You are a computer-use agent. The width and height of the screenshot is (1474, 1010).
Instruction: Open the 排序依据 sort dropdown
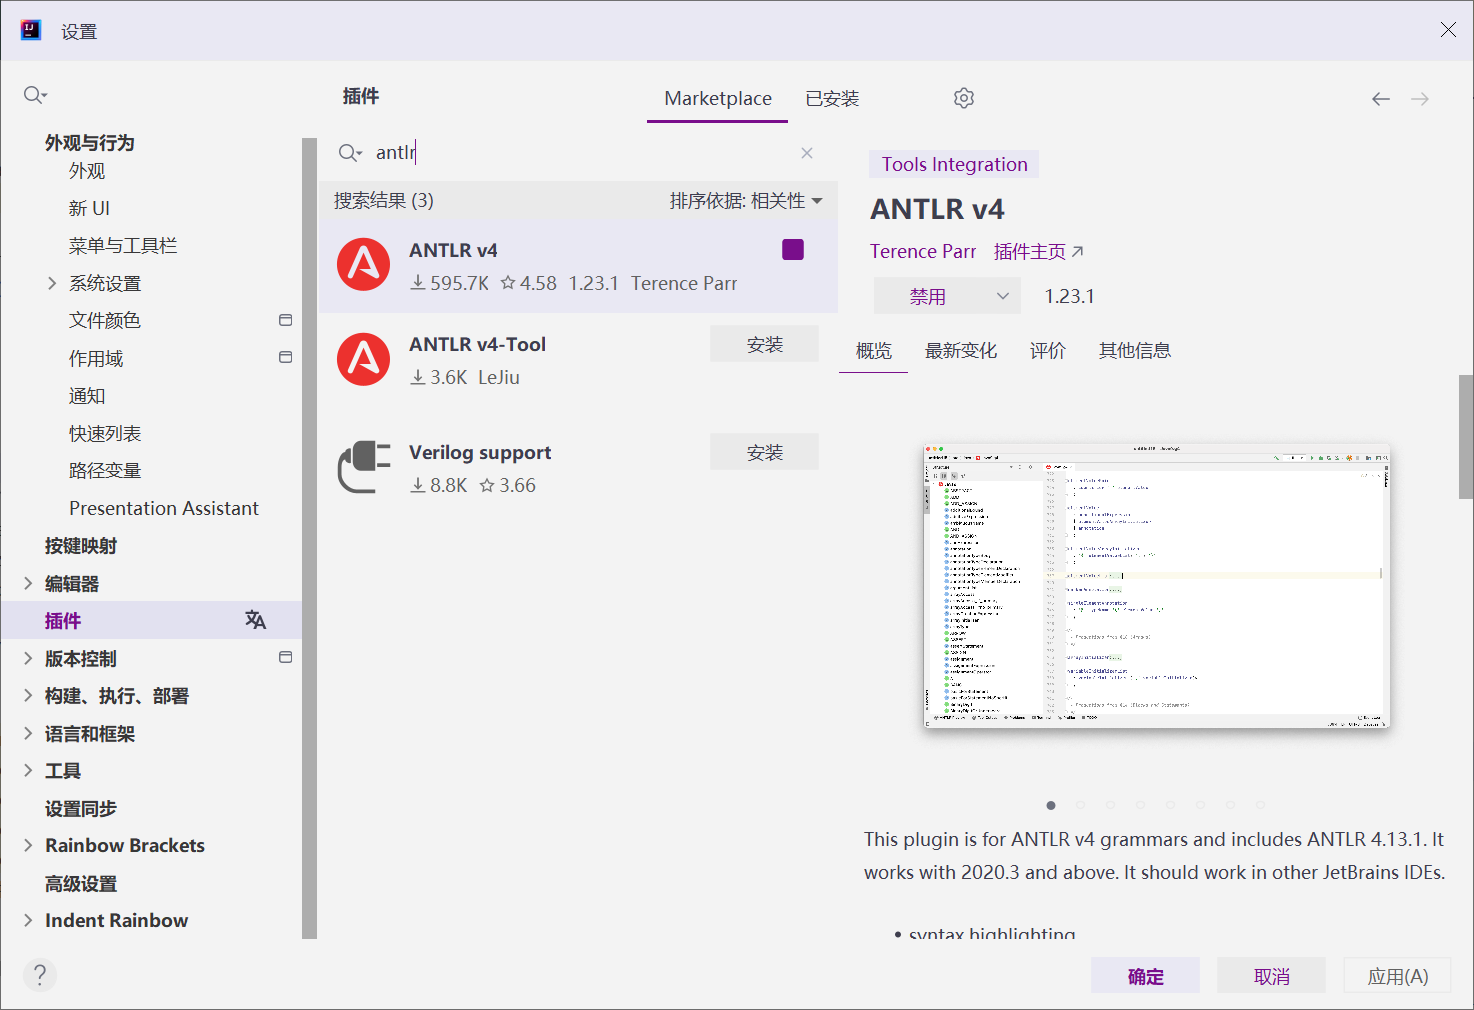tap(746, 201)
